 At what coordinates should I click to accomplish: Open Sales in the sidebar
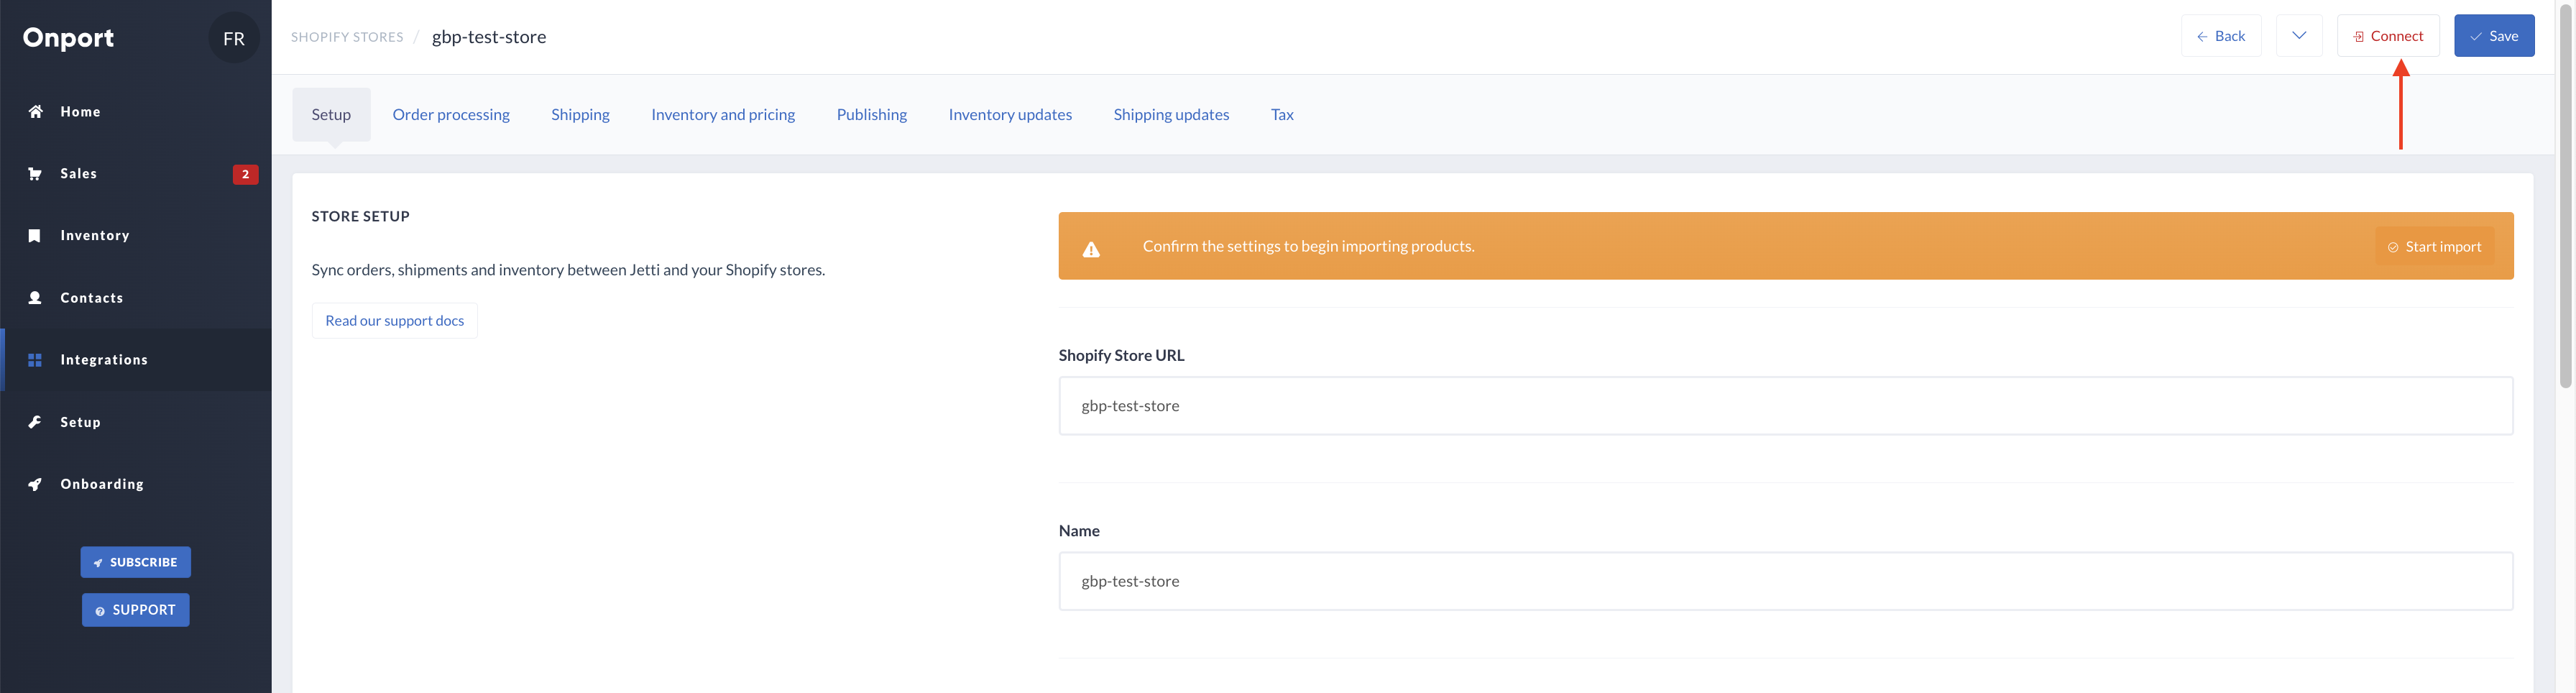coord(136,174)
